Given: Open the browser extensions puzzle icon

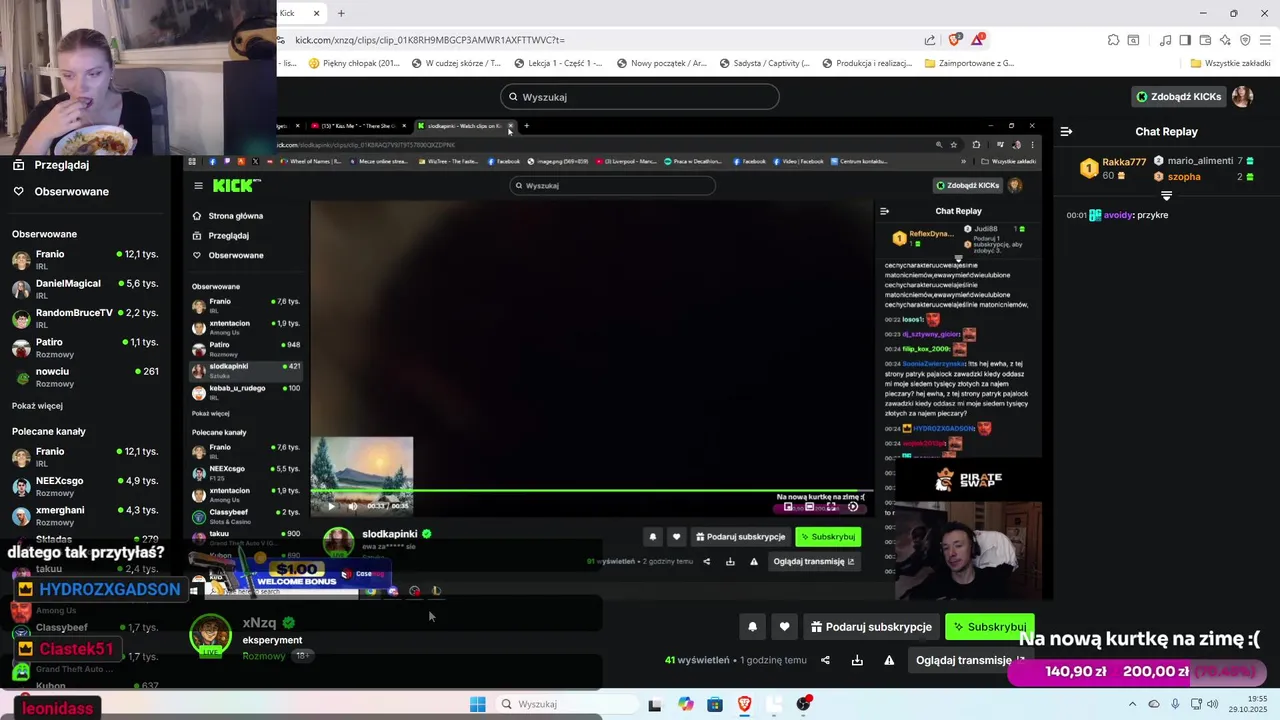Looking at the screenshot, I should [1113, 40].
